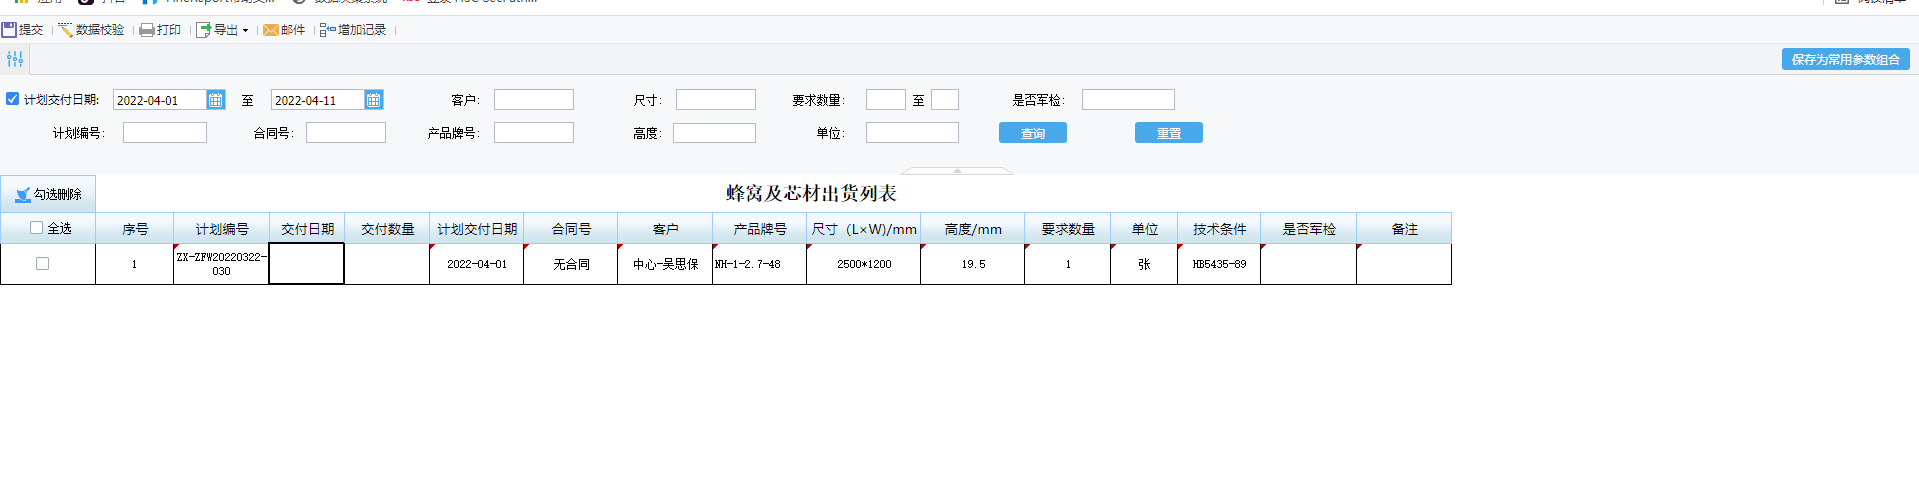This screenshot has width=1919, height=499.
Task: Select the 2022-04-01 table cell
Action: coord(477,264)
